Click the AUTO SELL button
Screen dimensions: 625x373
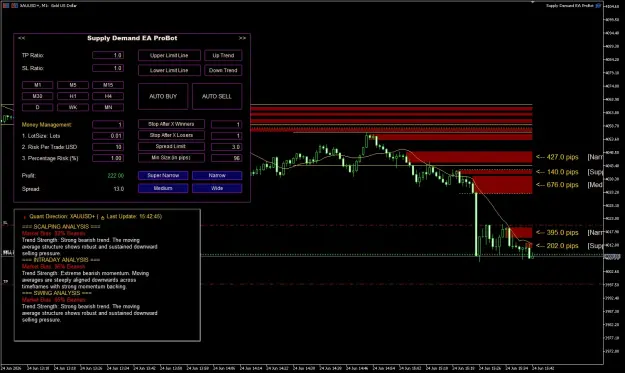click(x=217, y=96)
